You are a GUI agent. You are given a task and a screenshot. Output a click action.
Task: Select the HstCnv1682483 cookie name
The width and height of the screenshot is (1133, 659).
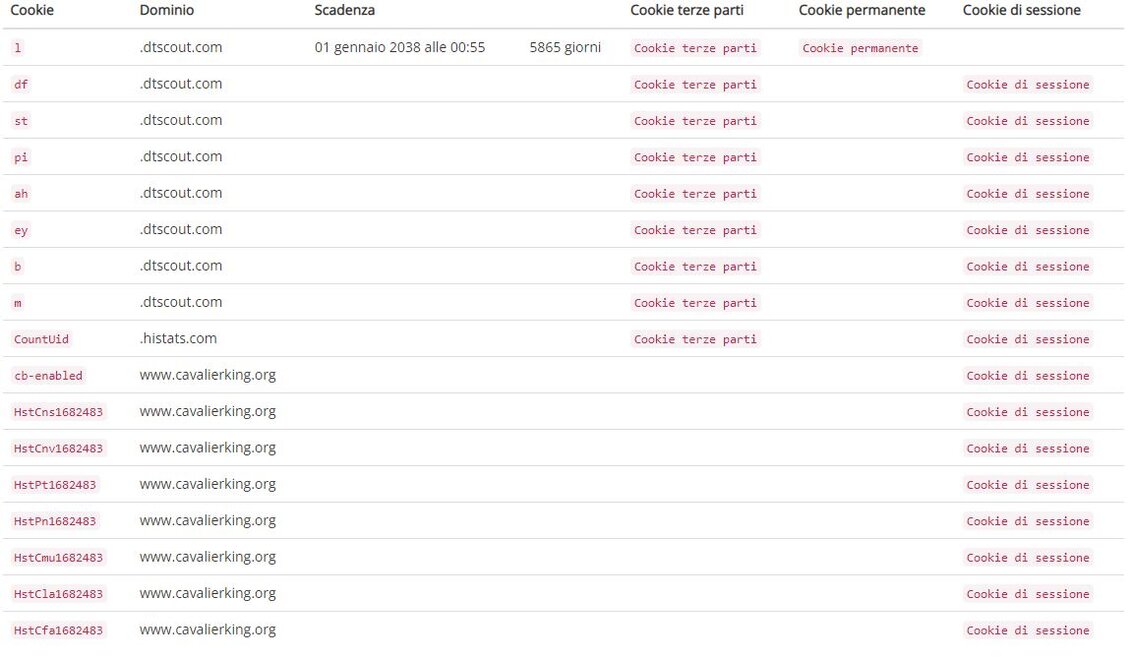(x=59, y=448)
